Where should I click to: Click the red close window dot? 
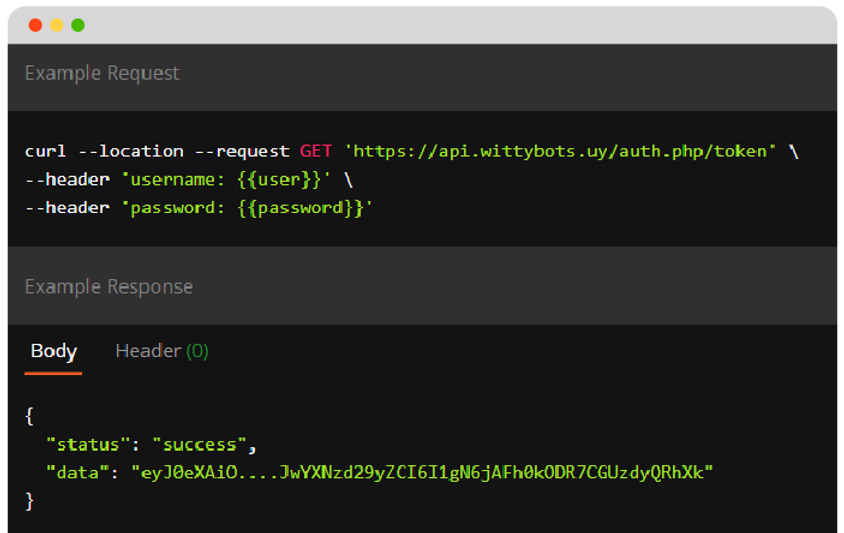tap(36, 25)
